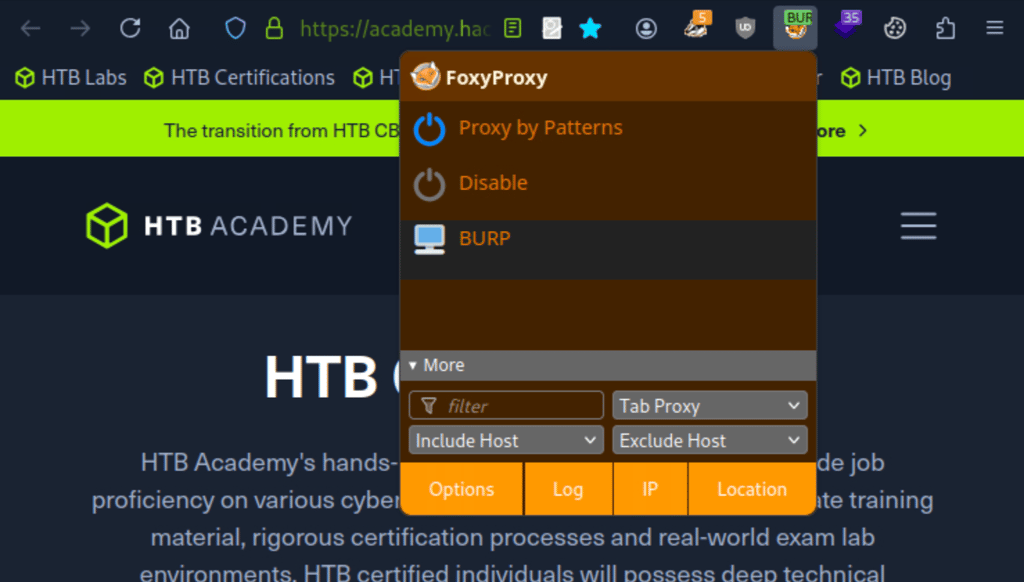1024x582 pixels.
Task: Select Disable in FoxyProxy
Action: [x=608, y=183]
